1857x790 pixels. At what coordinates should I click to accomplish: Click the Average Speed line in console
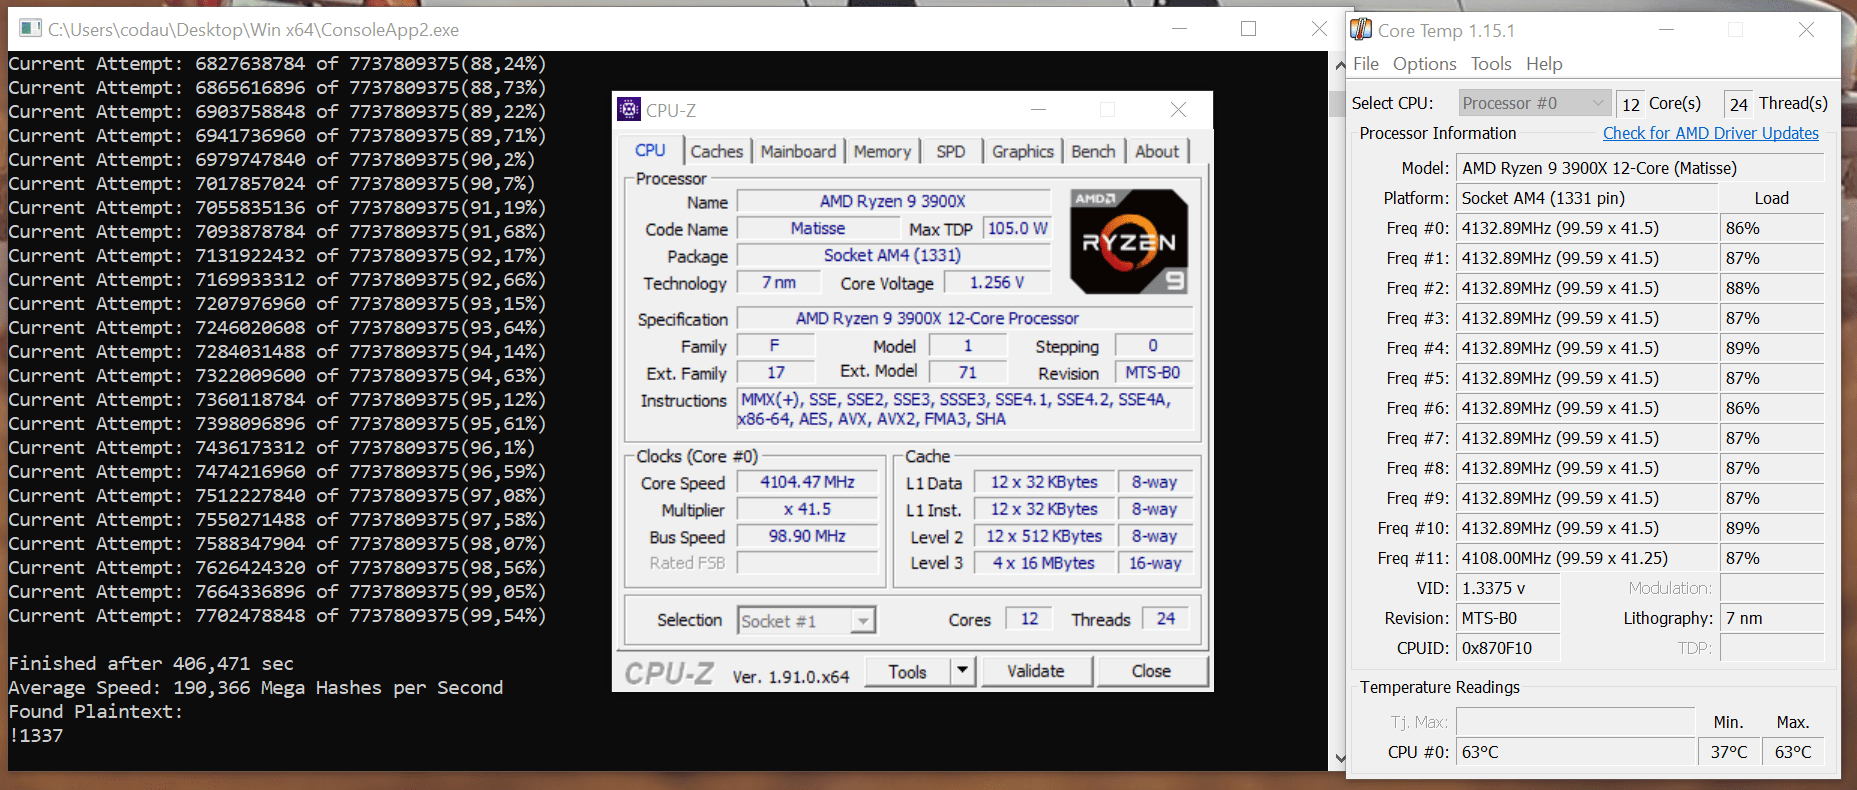click(x=256, y=688)
